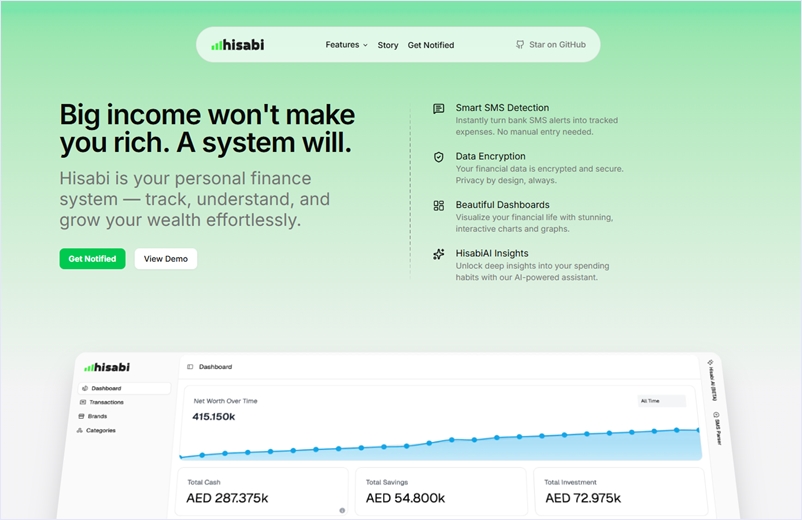
Task: Click the Beautiful Dashboards grid icon
Action: click(439, 205)
